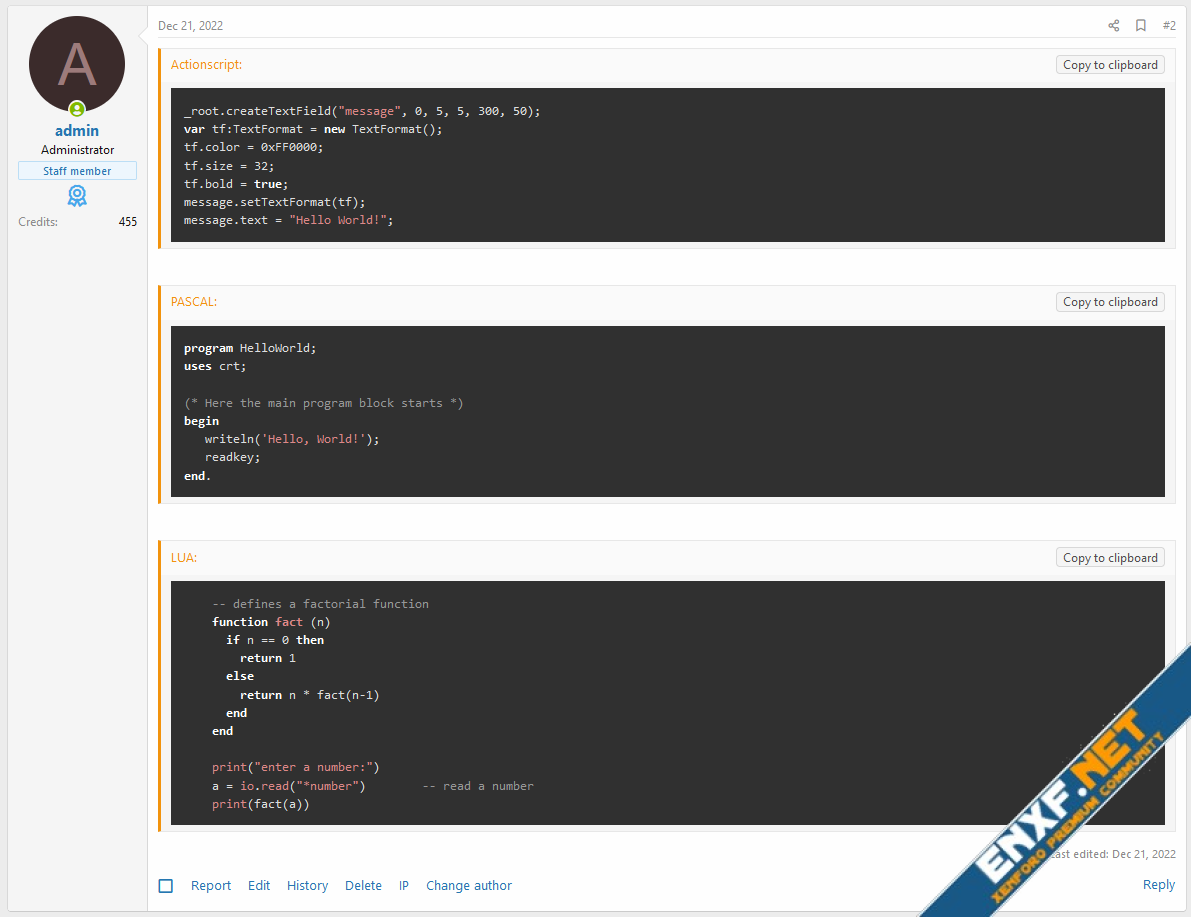View the post edit History
The width and height of the screenshot is (1191, 917).
pyautogui.click(x=307, y=886)
